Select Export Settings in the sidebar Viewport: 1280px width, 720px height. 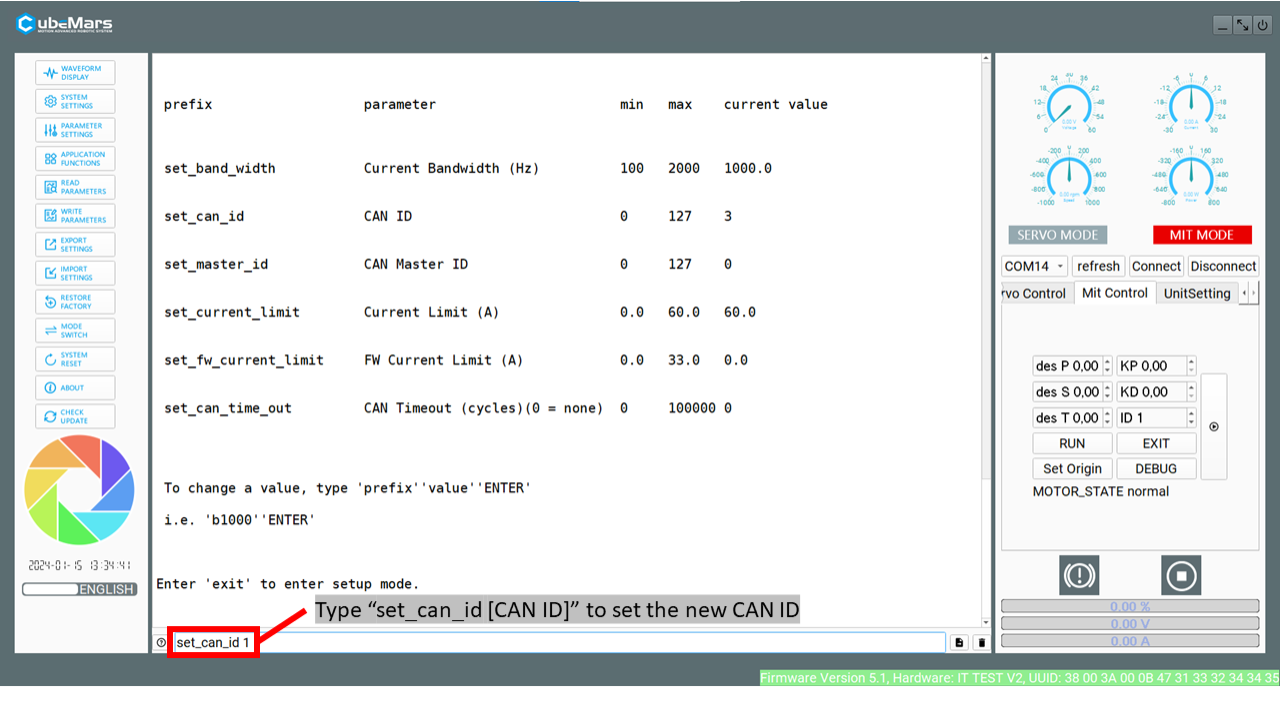point(75,245)
